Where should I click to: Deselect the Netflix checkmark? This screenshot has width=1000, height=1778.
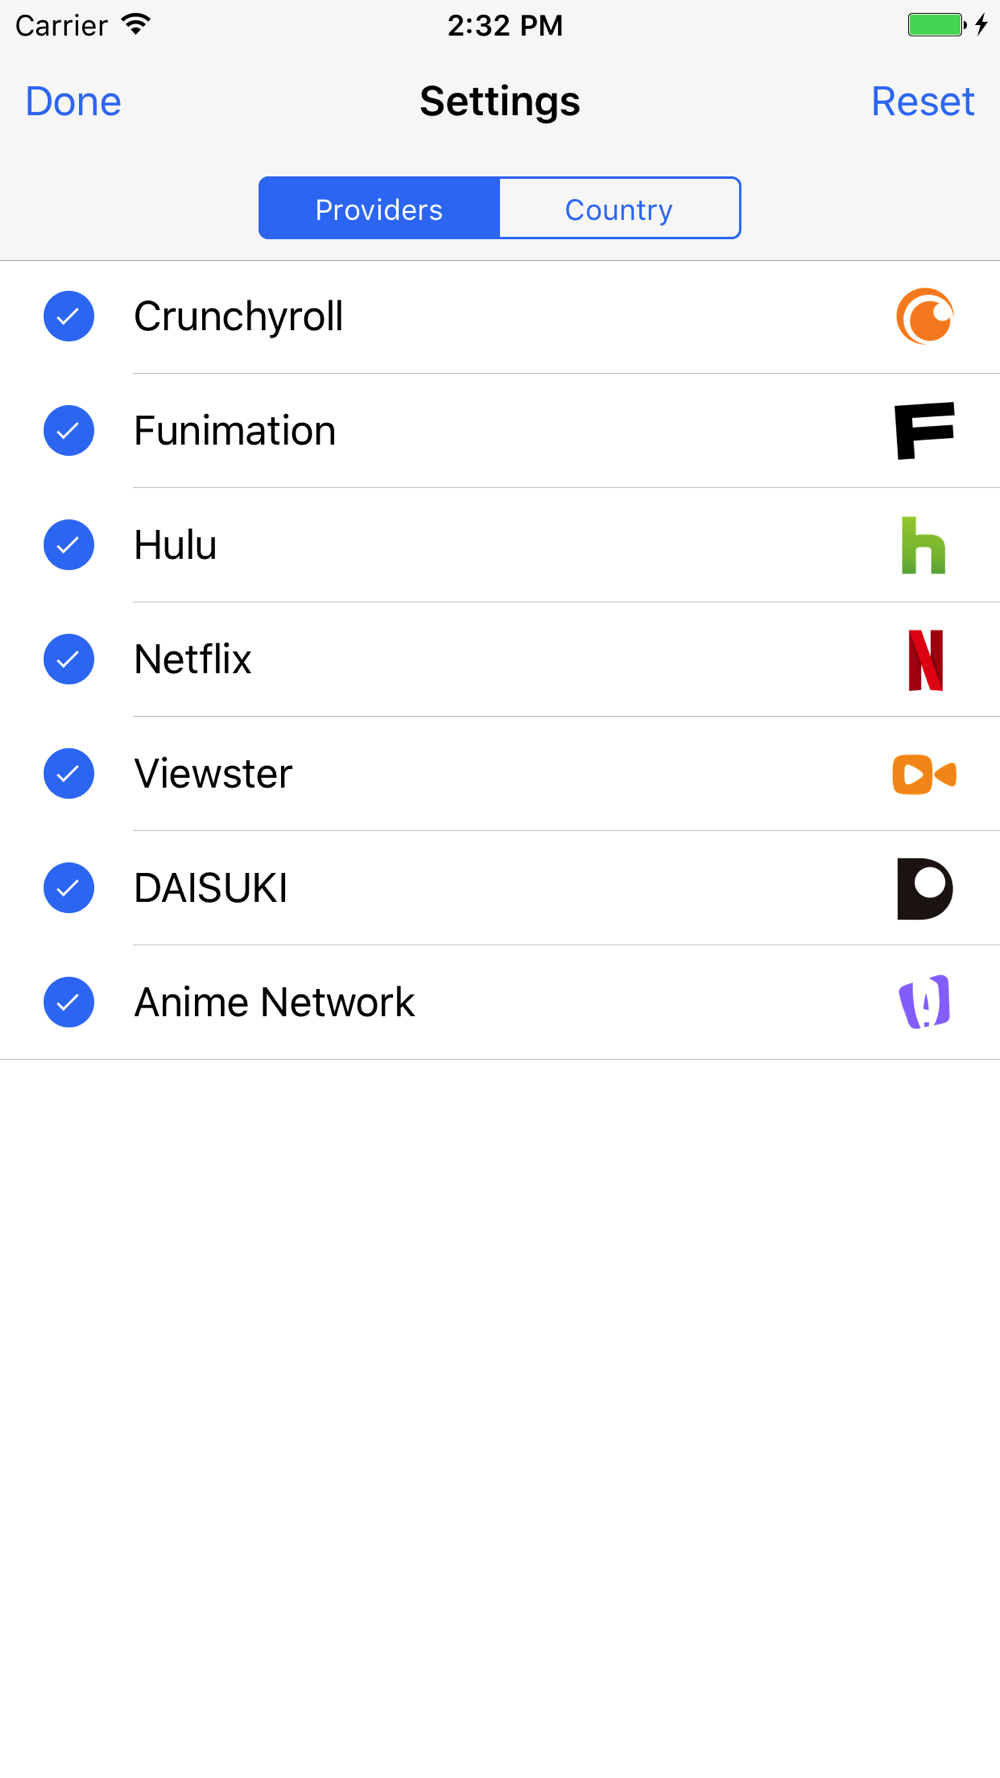coord(69,659)
